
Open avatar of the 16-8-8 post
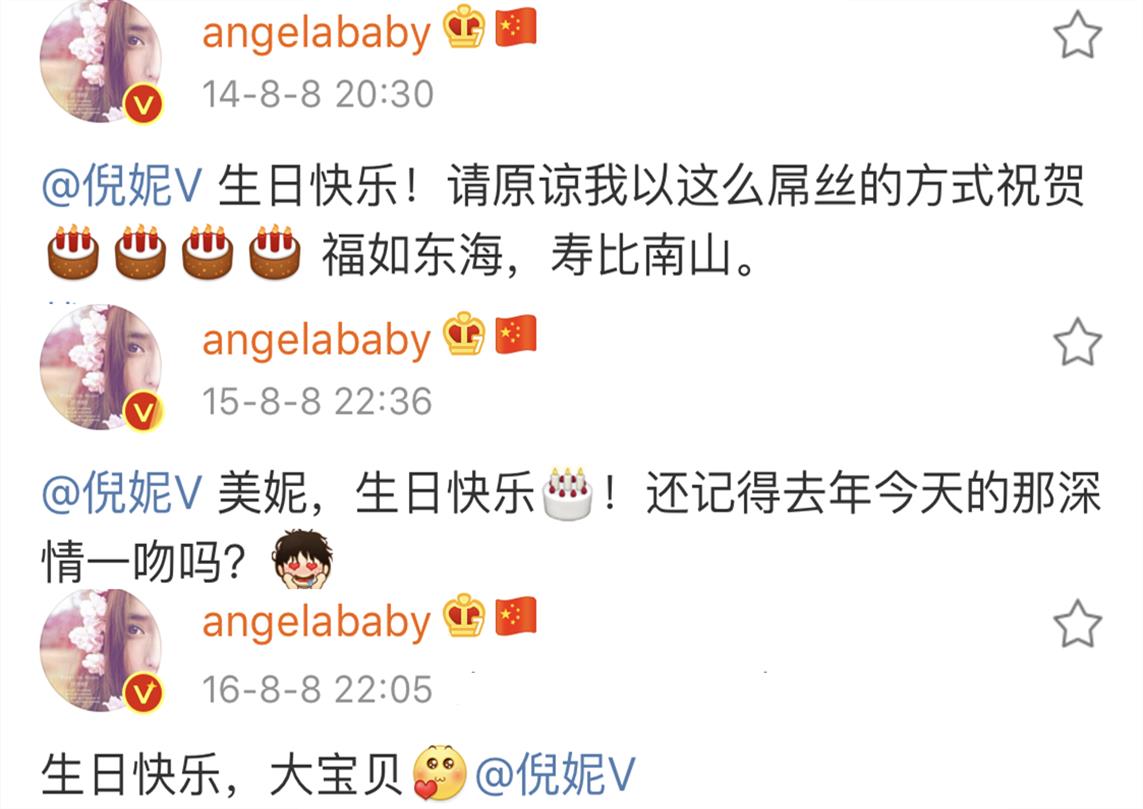(x=101, y=649)
